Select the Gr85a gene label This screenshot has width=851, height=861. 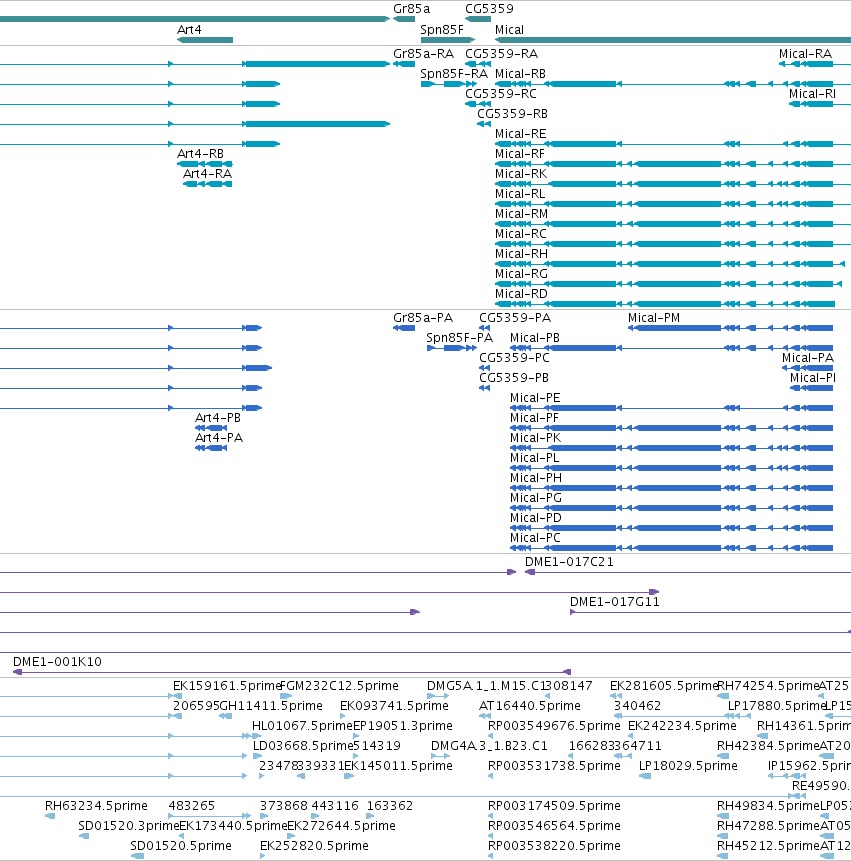coord(411,9)
